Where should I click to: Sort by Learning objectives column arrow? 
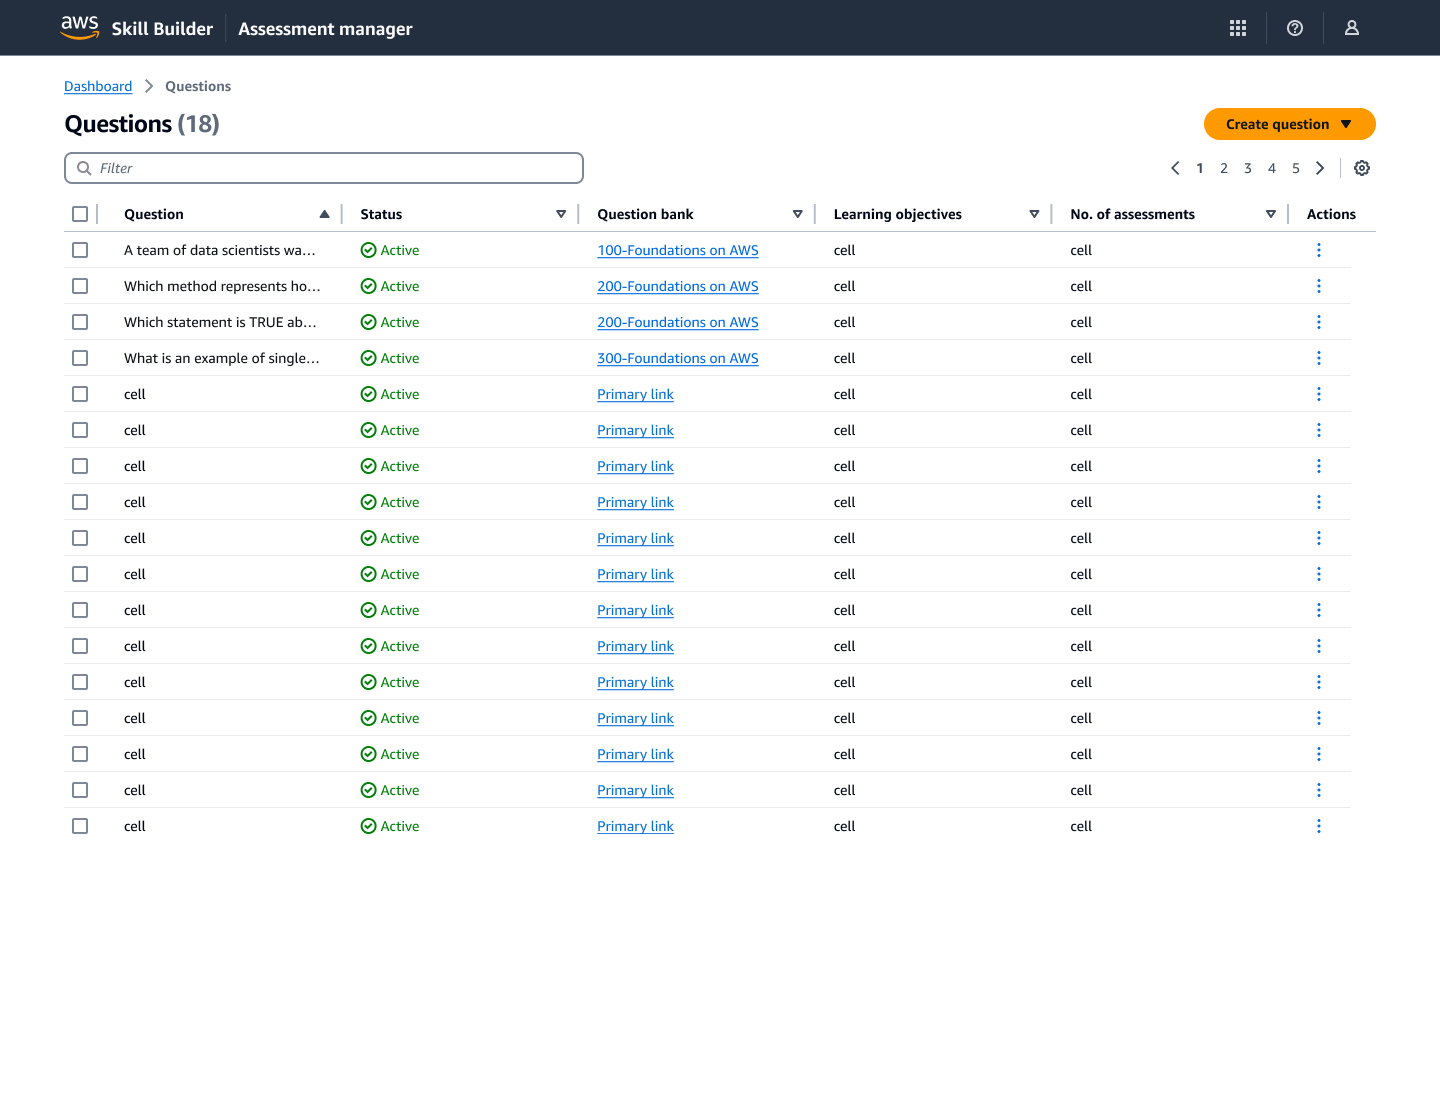pyautogui.click(x=1034, y=214)
